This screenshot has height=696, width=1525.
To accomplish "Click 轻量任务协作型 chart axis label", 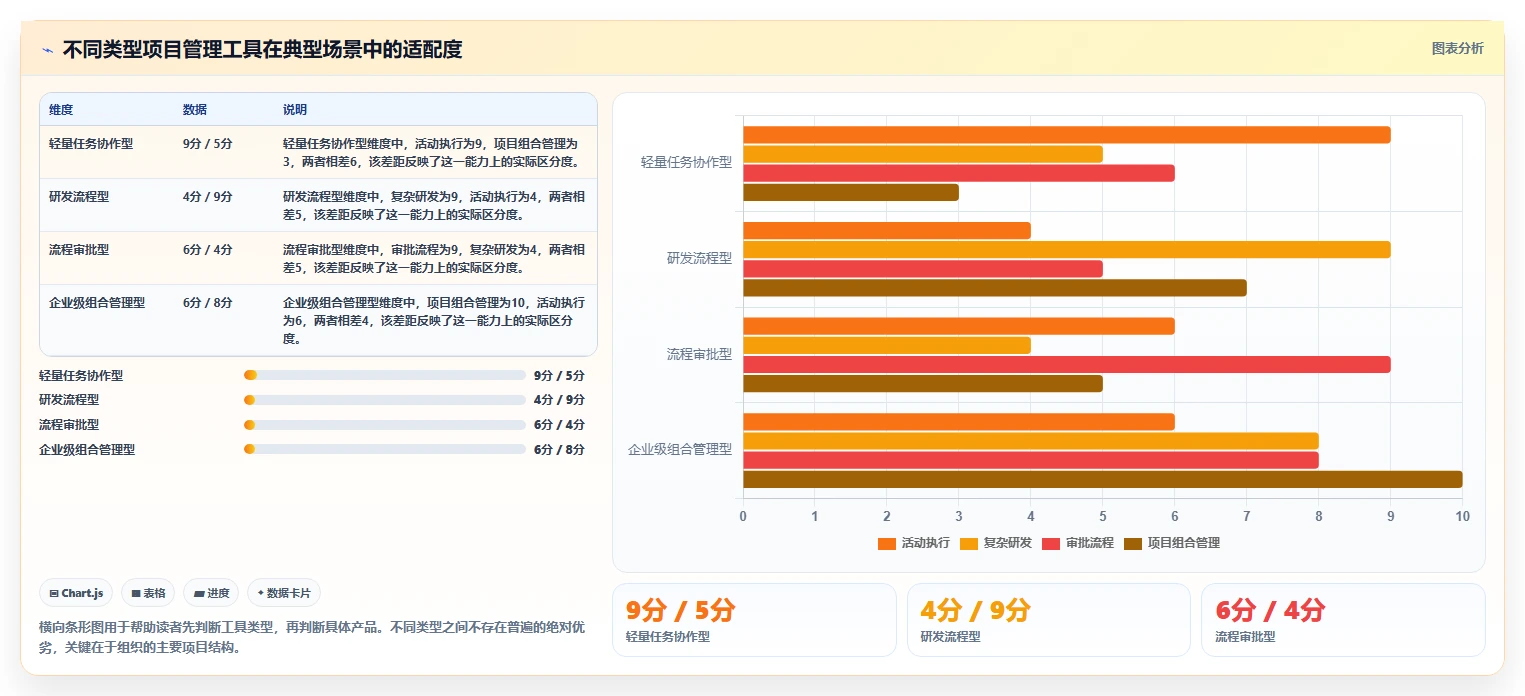I will tap(686, 162).
